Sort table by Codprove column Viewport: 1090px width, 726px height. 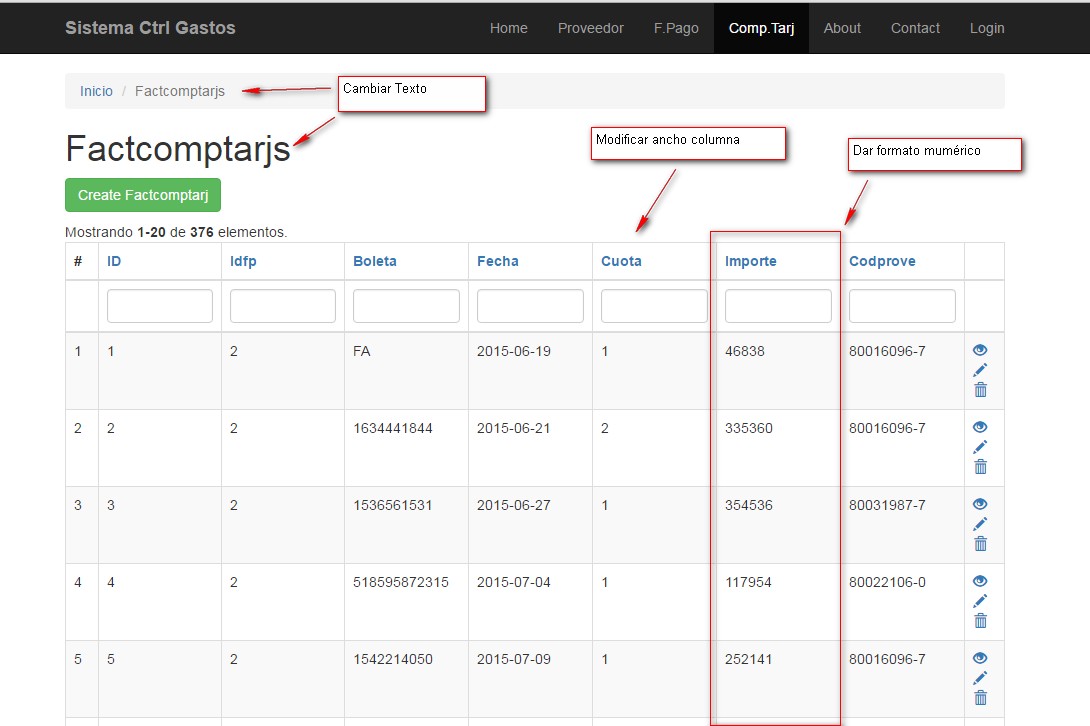pos(882,261)
